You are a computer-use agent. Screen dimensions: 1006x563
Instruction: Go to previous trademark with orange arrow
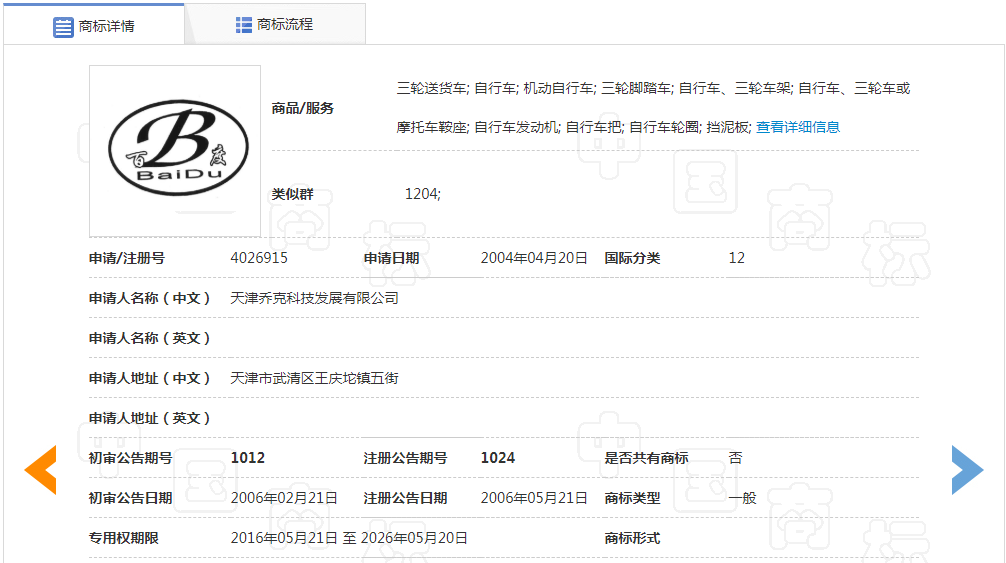click(x=40, y=469)
